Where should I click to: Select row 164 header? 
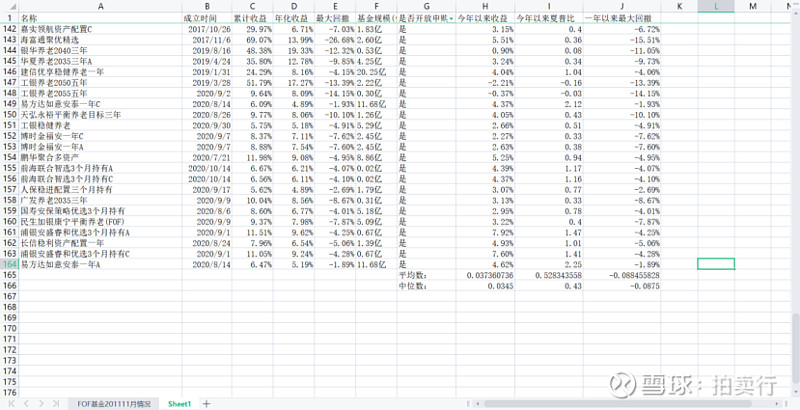pyautogui.click(x=8, y=263)
